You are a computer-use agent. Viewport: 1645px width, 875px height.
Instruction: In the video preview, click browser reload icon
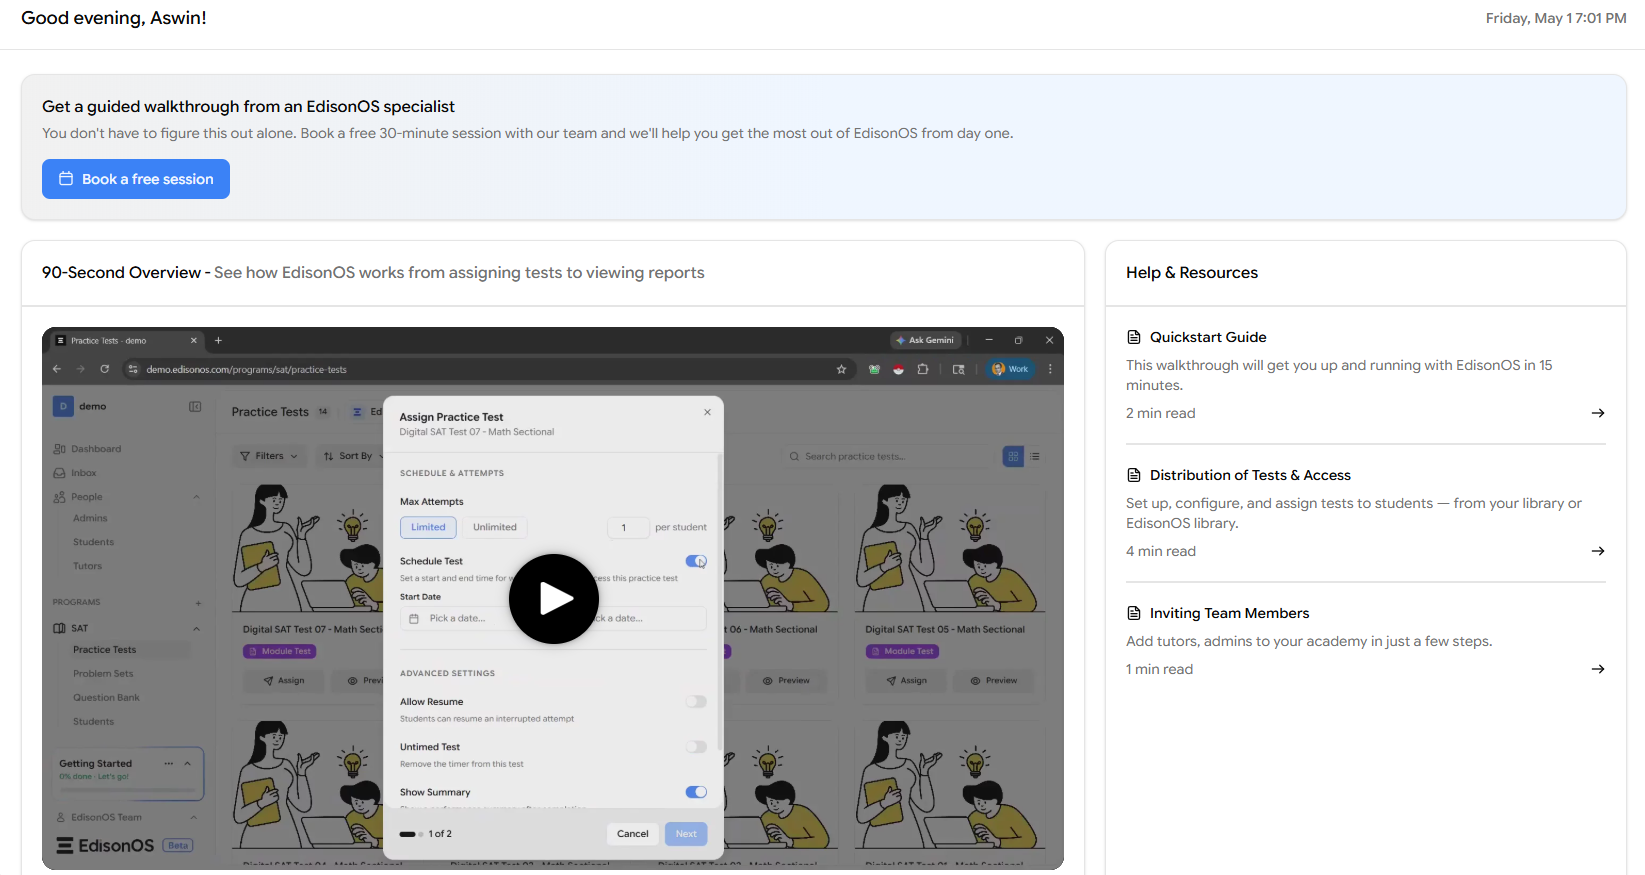(x=104, y=369)
